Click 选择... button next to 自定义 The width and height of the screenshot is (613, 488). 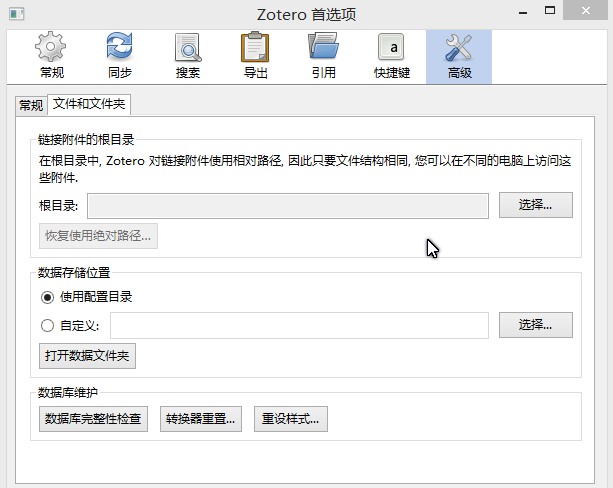(536, 325)
